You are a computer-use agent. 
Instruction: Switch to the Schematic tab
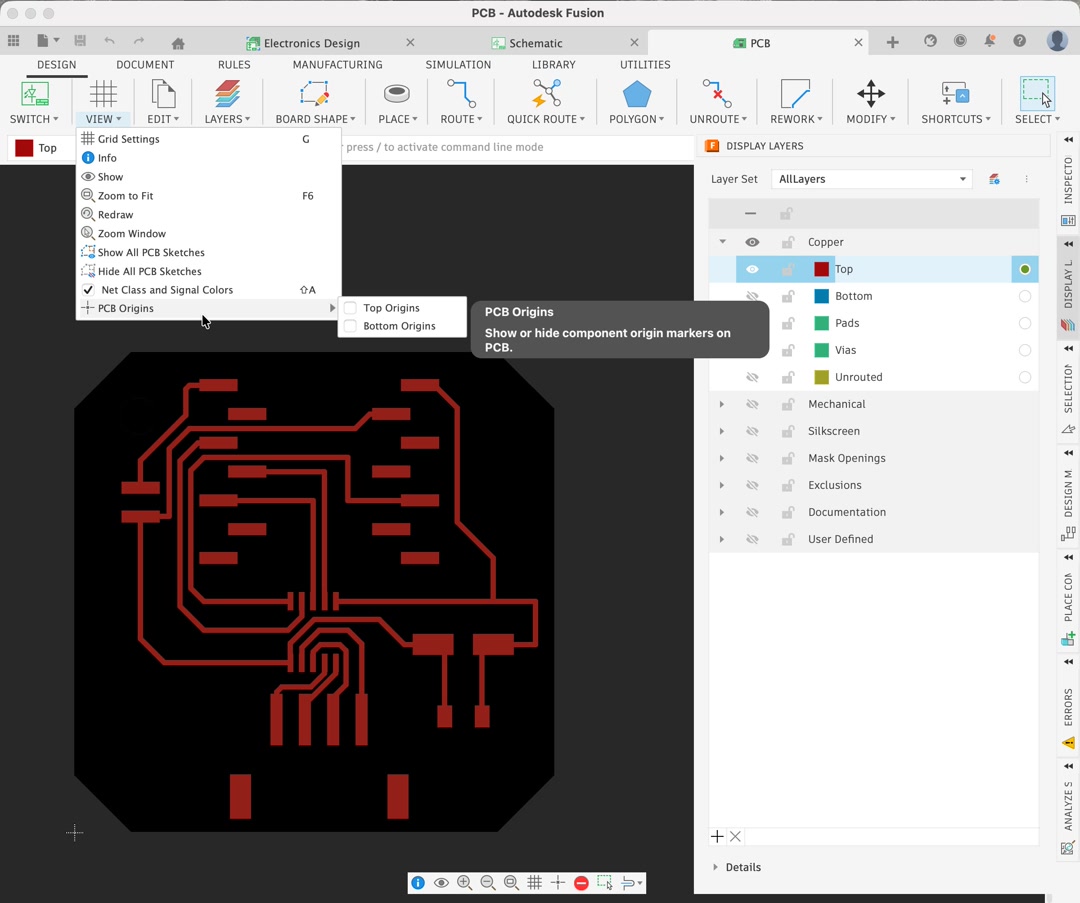536,43
